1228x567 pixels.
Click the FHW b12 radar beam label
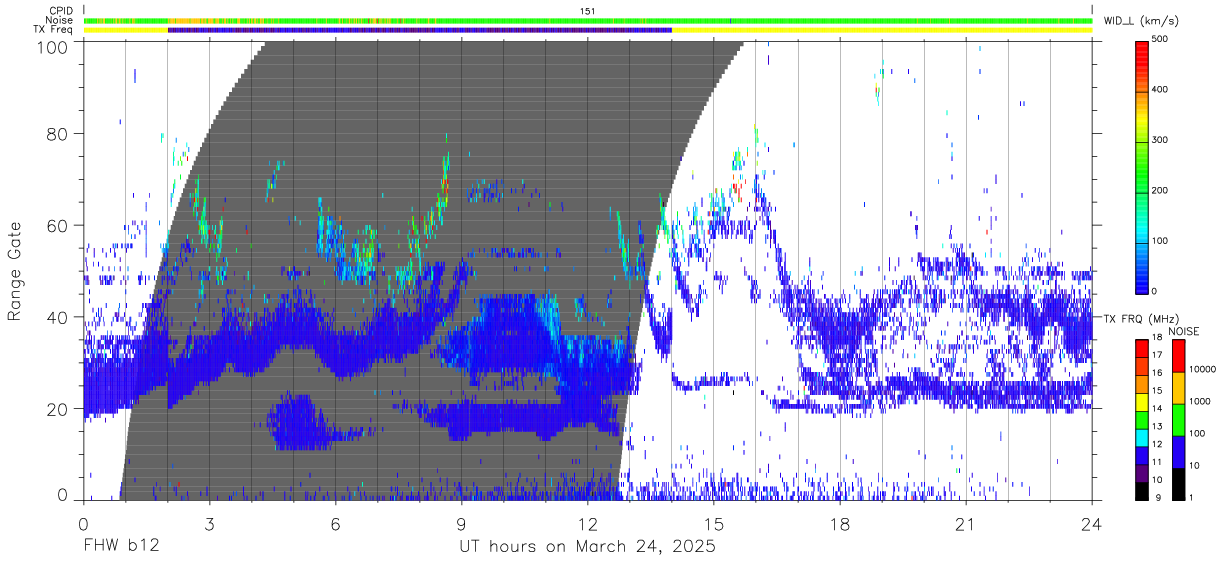coord(120,547)
